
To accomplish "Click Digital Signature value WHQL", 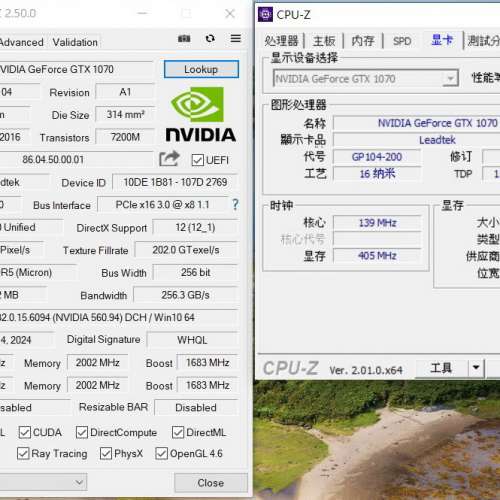I will coord(192,340).
